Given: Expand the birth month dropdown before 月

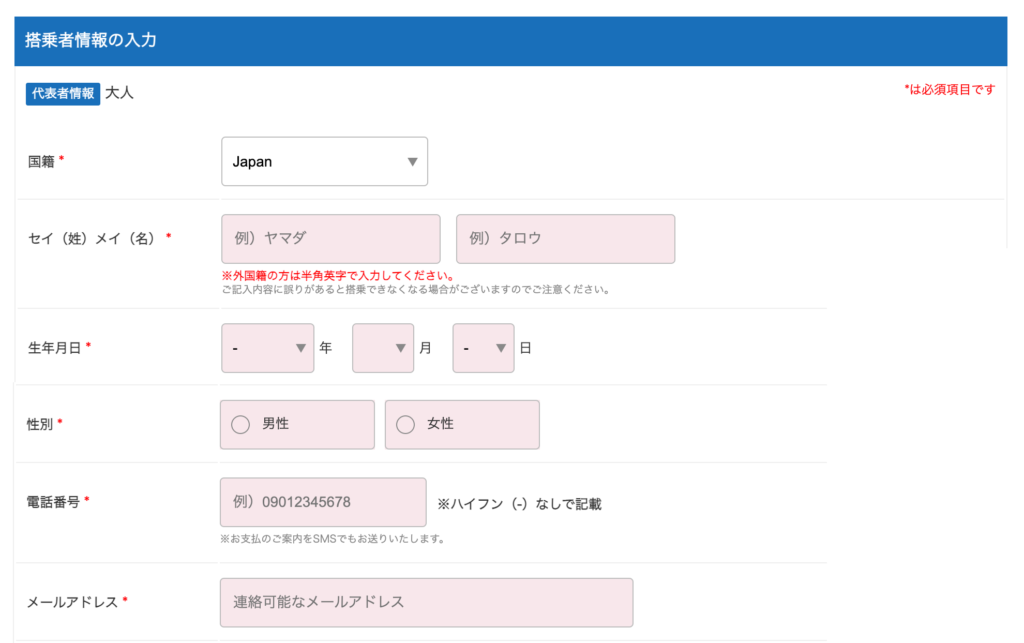Looking at the screenshot, I should [382, 348].
